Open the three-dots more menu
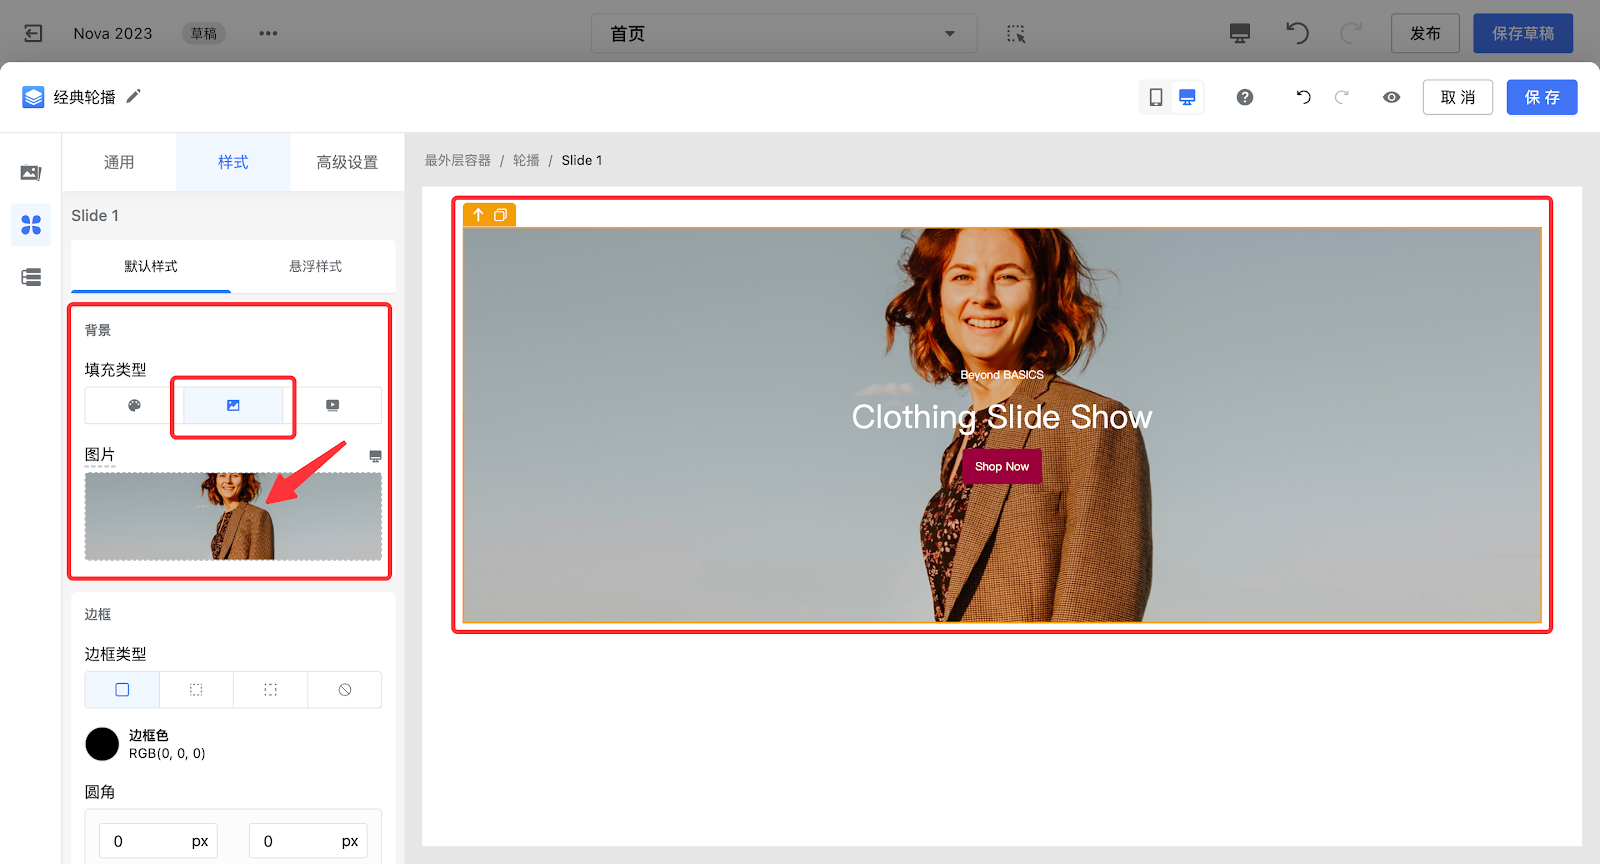This screenshot has width=1600, height=864. pyautogui.click(x=268, y=34)
